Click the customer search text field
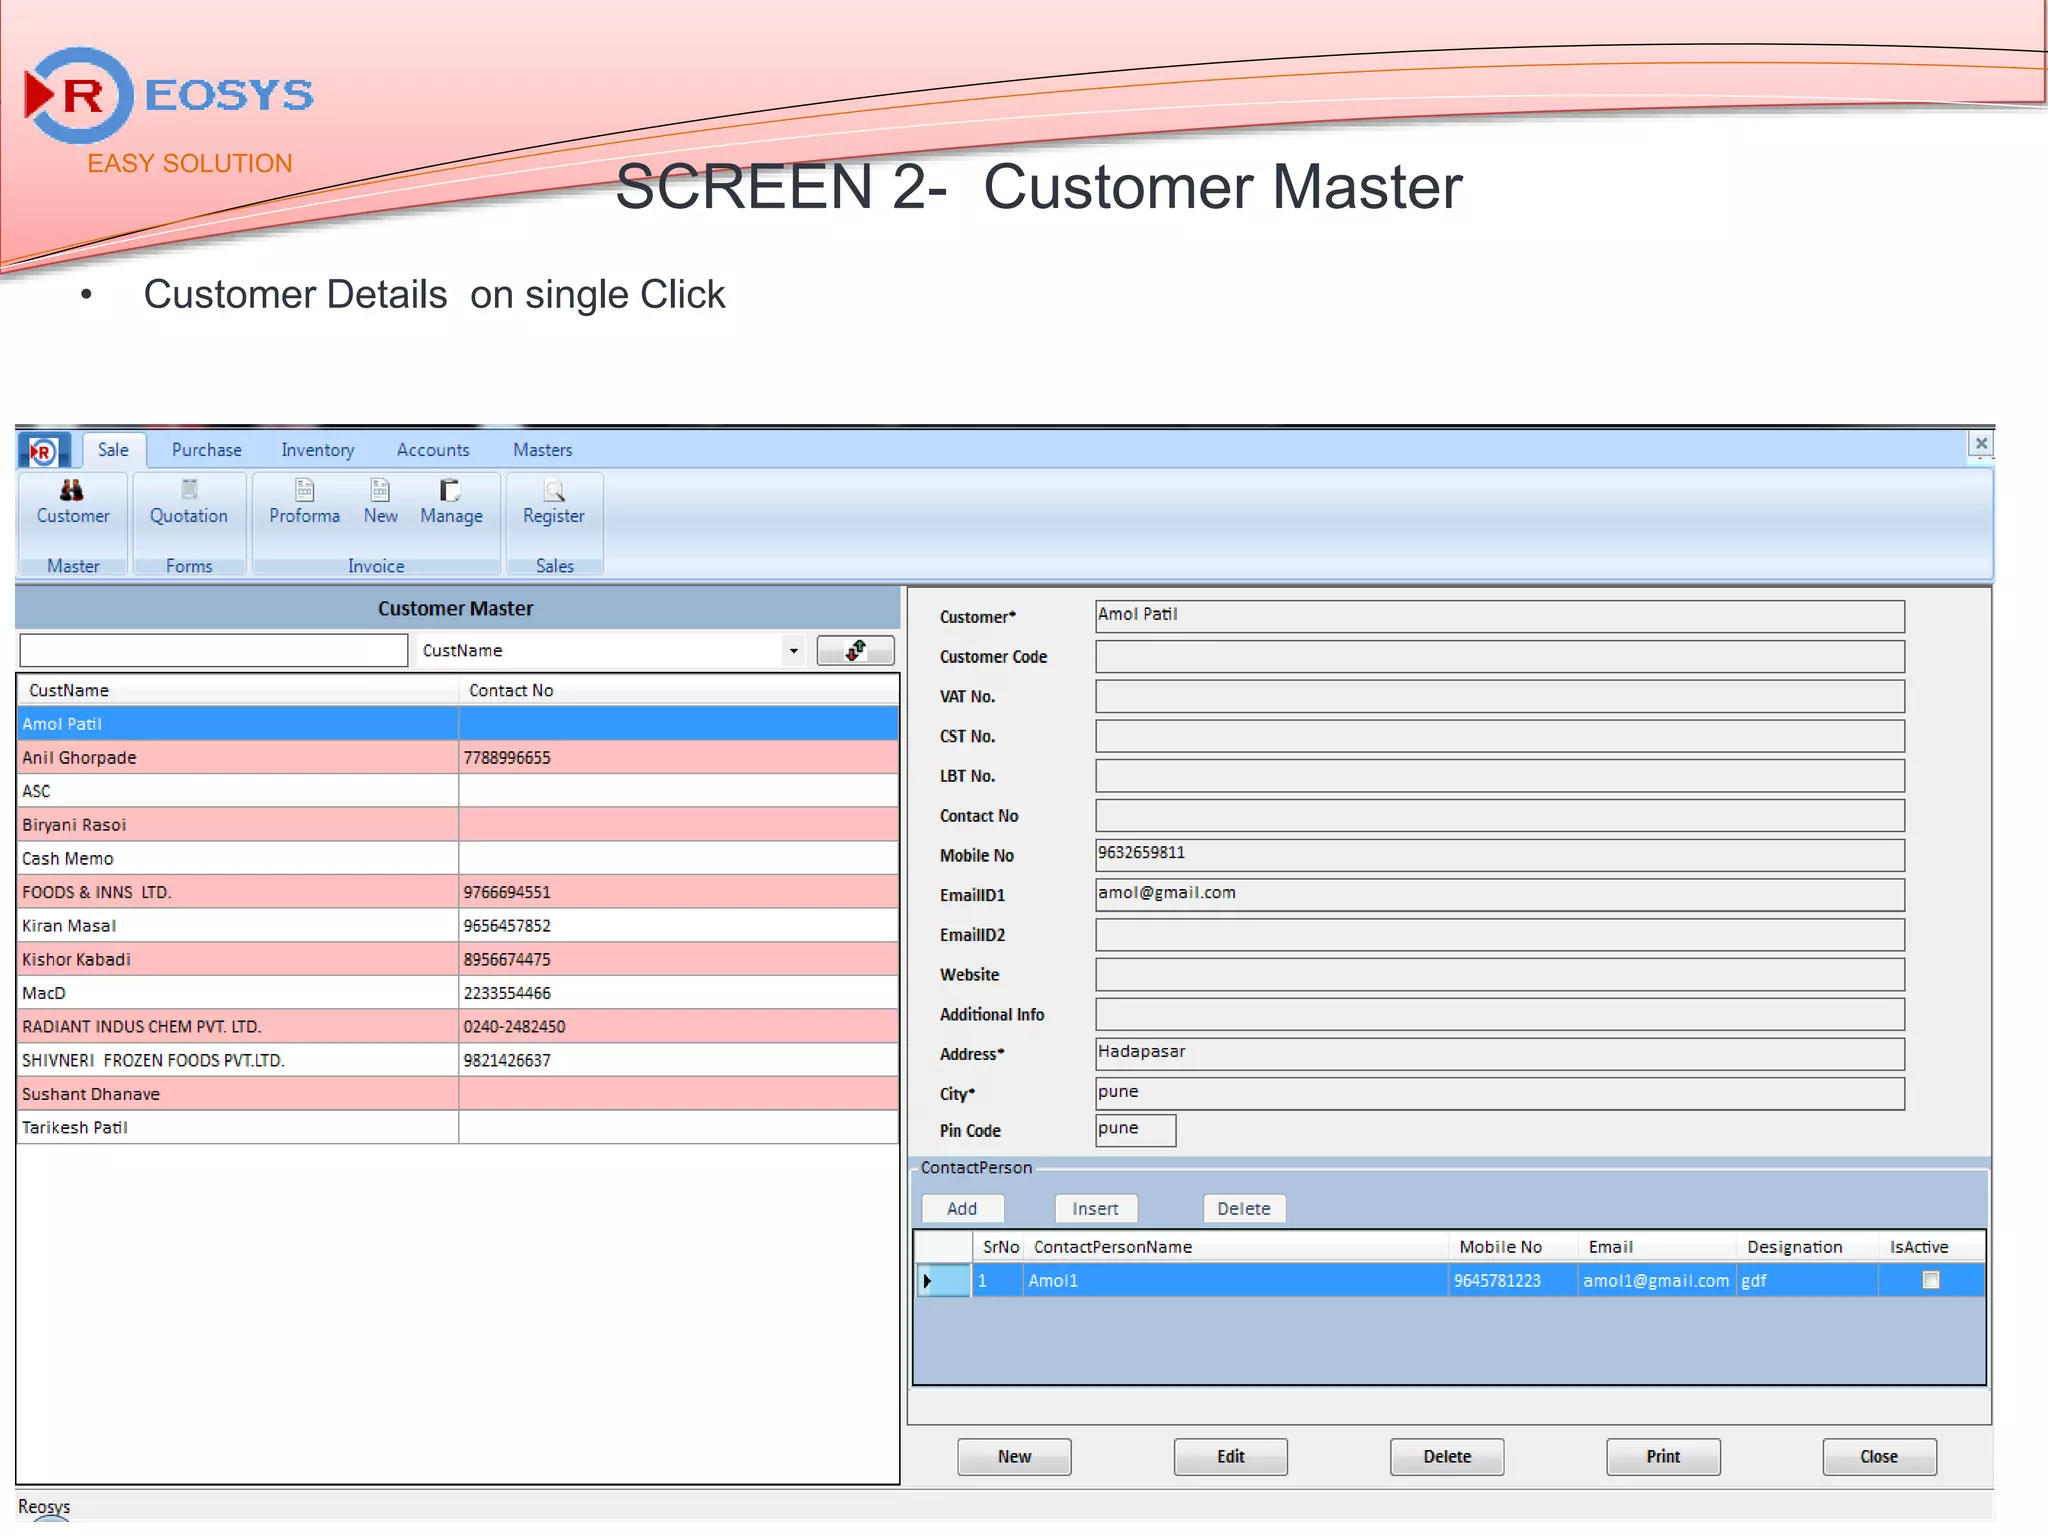 tap(213, 650)
